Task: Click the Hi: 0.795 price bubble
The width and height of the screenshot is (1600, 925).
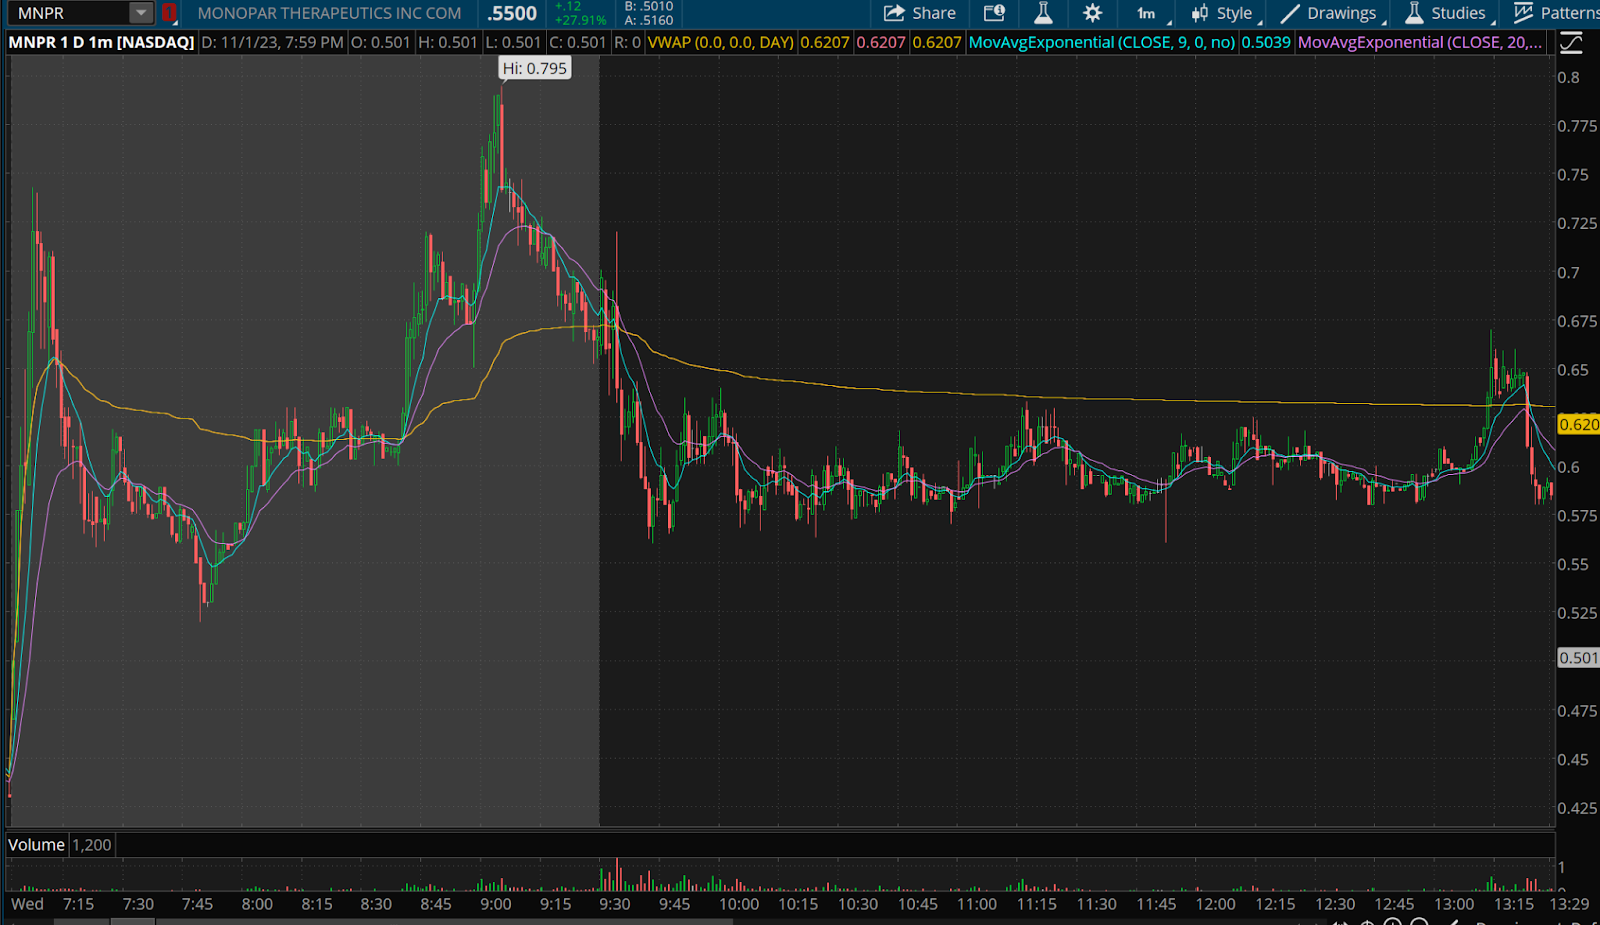Action: click(x=535, y=68)
